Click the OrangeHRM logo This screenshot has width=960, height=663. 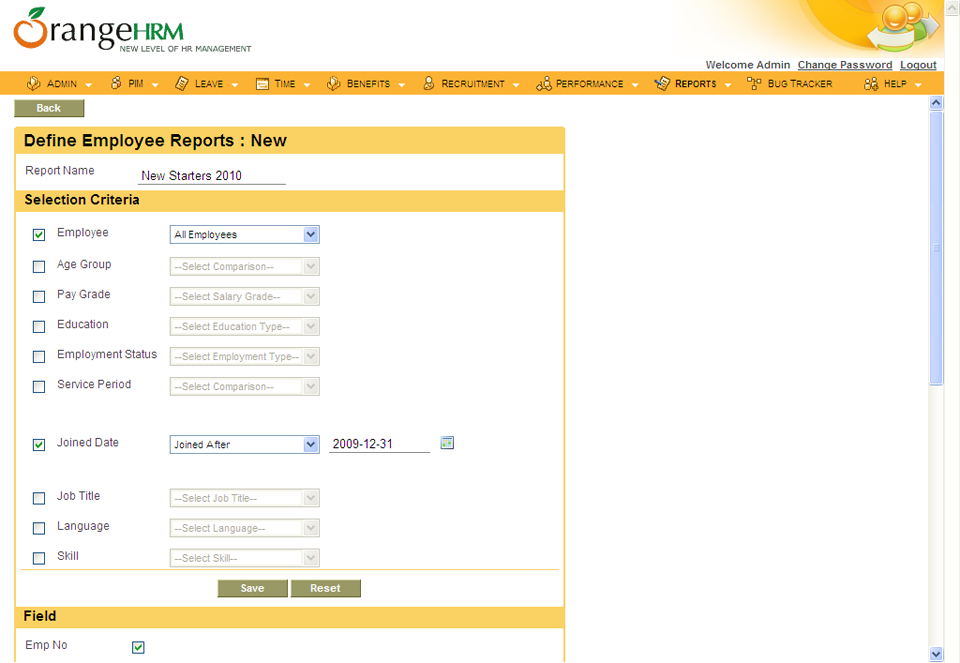point(132,30)
